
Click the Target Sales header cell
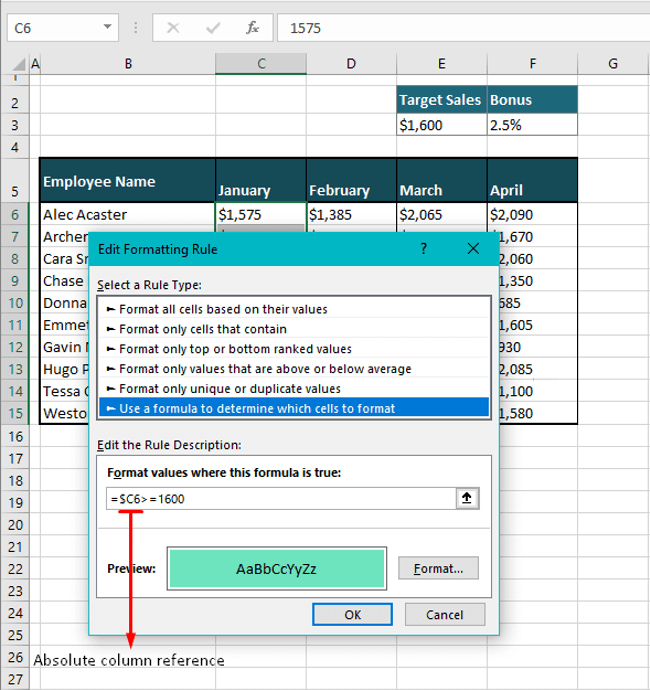(441, 100)
